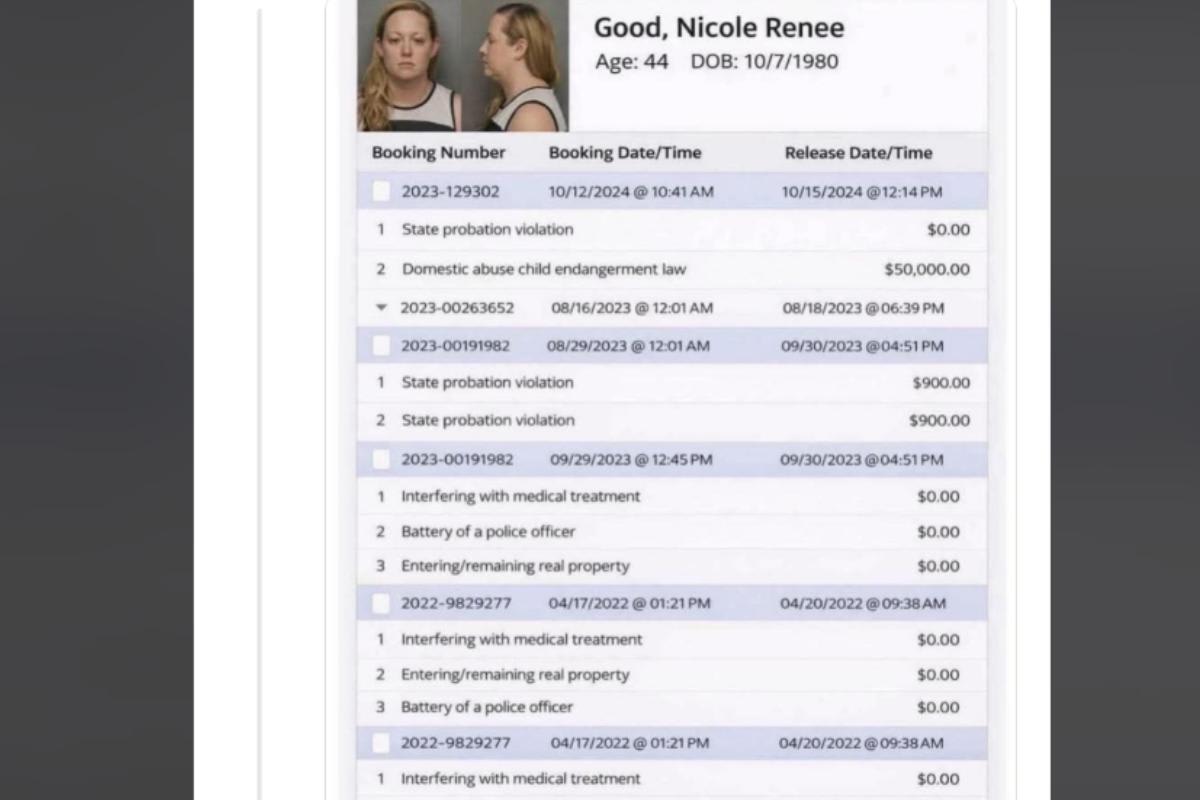The image size is (1200, 800).
Task: Click the DOB 10/7/1980 text
Action: (x=765, y=61)
